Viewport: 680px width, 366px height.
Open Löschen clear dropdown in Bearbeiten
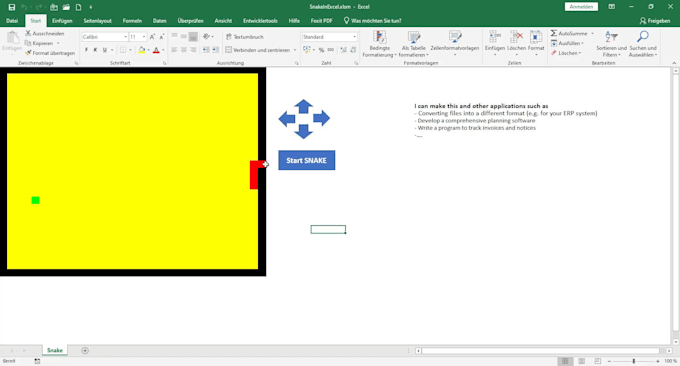click(566, 53)
